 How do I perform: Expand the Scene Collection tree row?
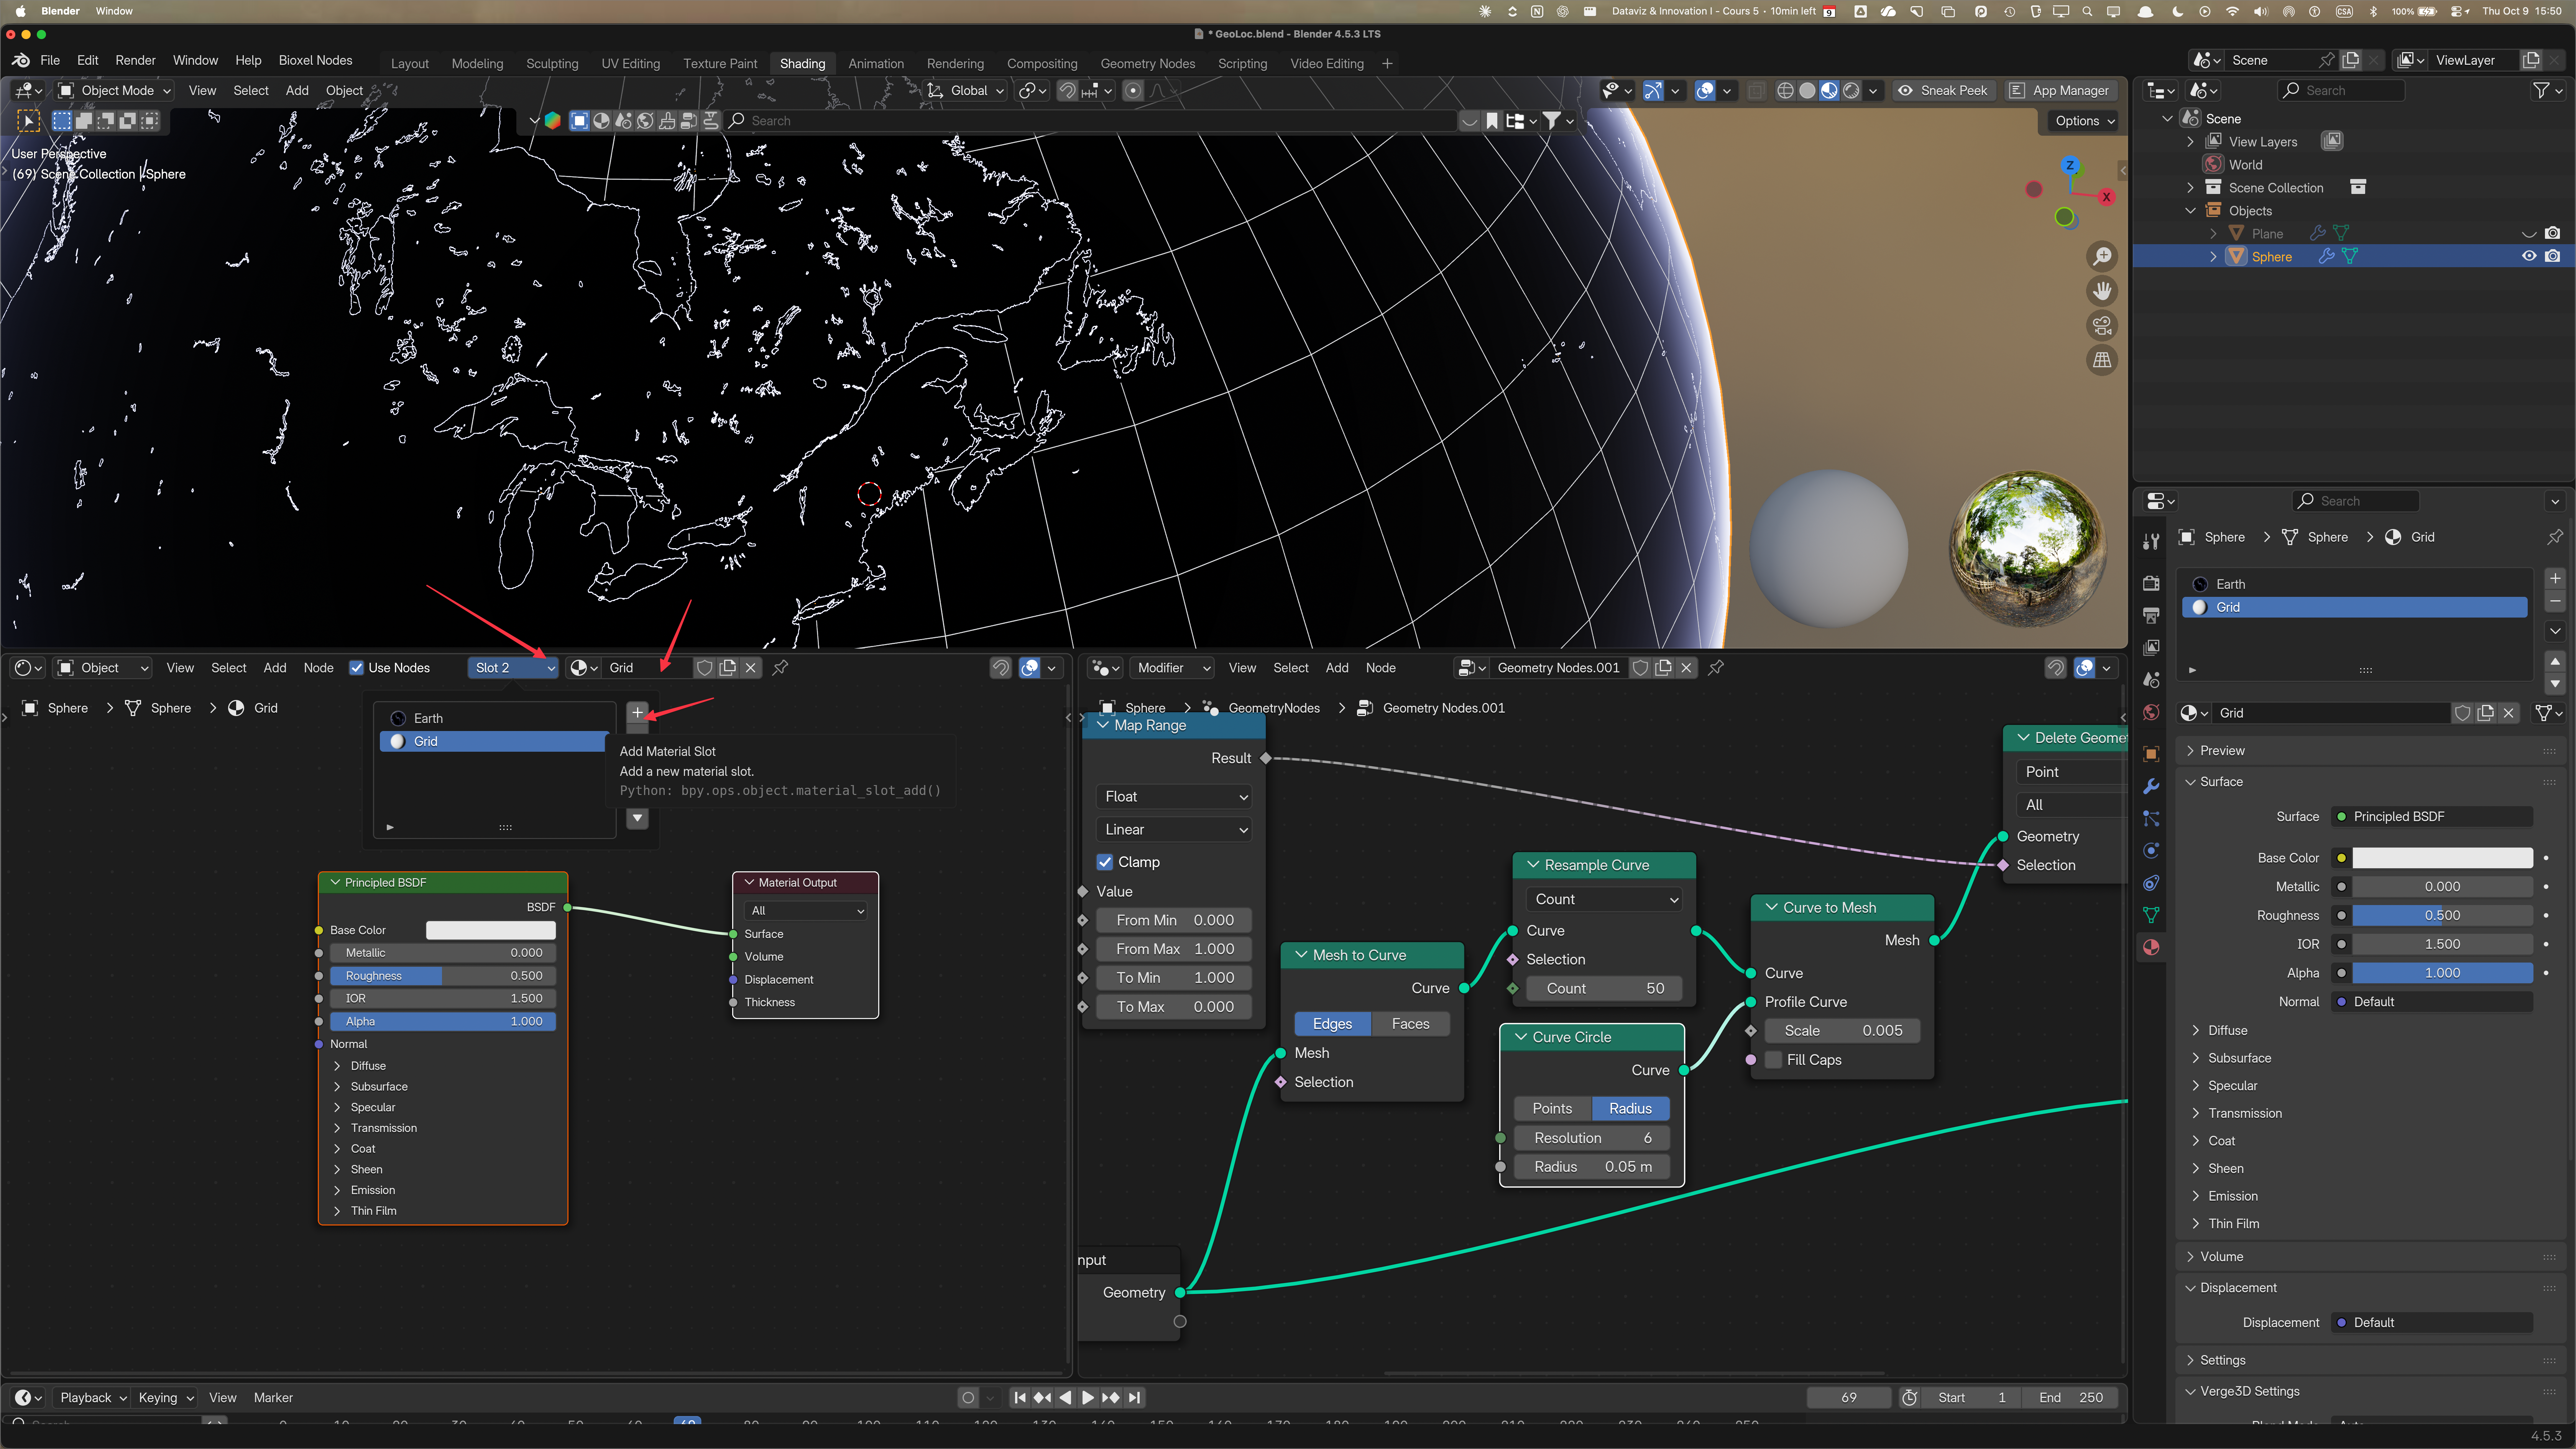click(x=2190, y=188)
